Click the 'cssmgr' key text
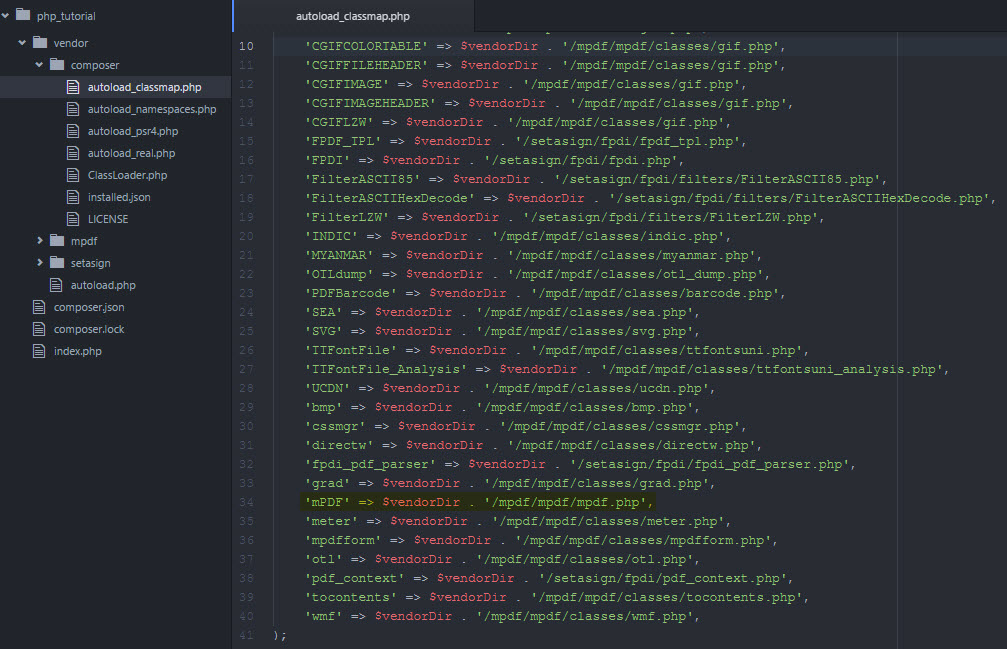Viewport: 1007px width, 649px height. (x=335, y=426)
